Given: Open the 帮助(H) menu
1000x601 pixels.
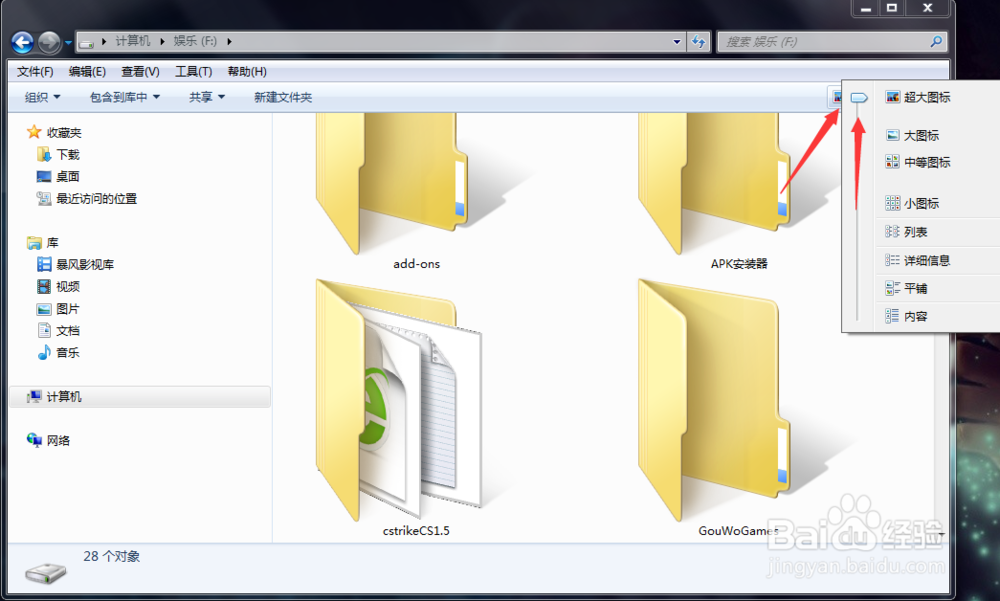Looking at the screenshot, I should coord(247,71).
